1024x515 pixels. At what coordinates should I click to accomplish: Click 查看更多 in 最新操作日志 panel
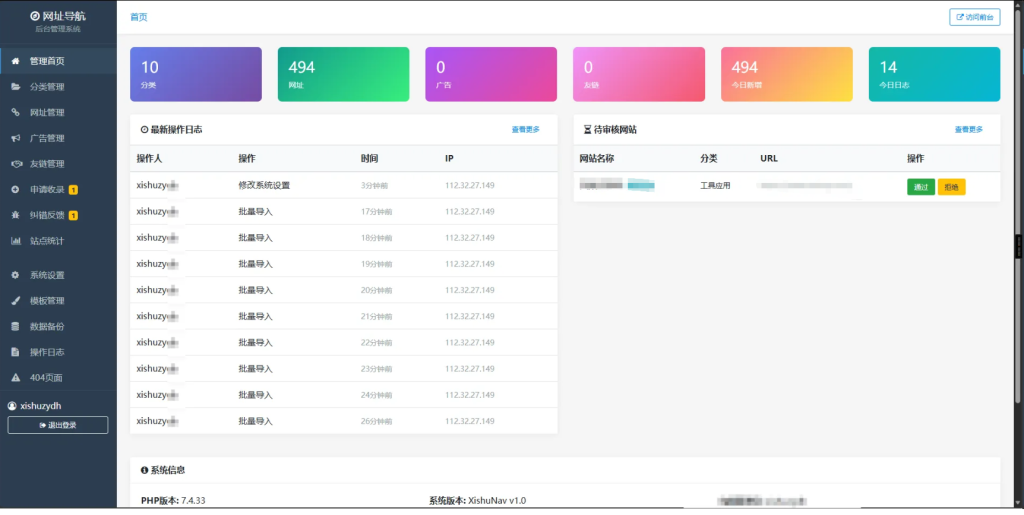click(x=526, y=130)
